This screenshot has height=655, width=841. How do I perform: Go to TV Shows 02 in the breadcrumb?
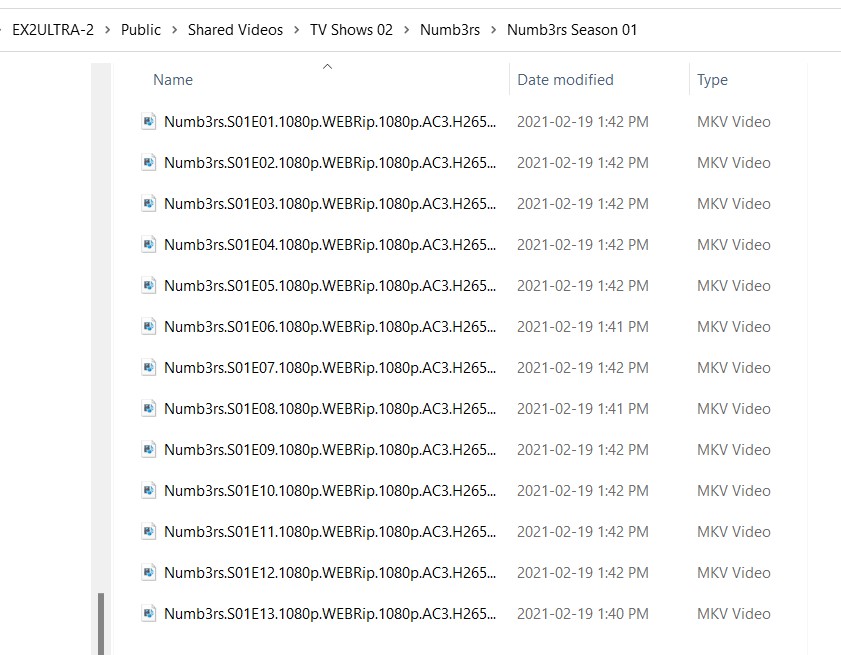click(x=351, y=30)
